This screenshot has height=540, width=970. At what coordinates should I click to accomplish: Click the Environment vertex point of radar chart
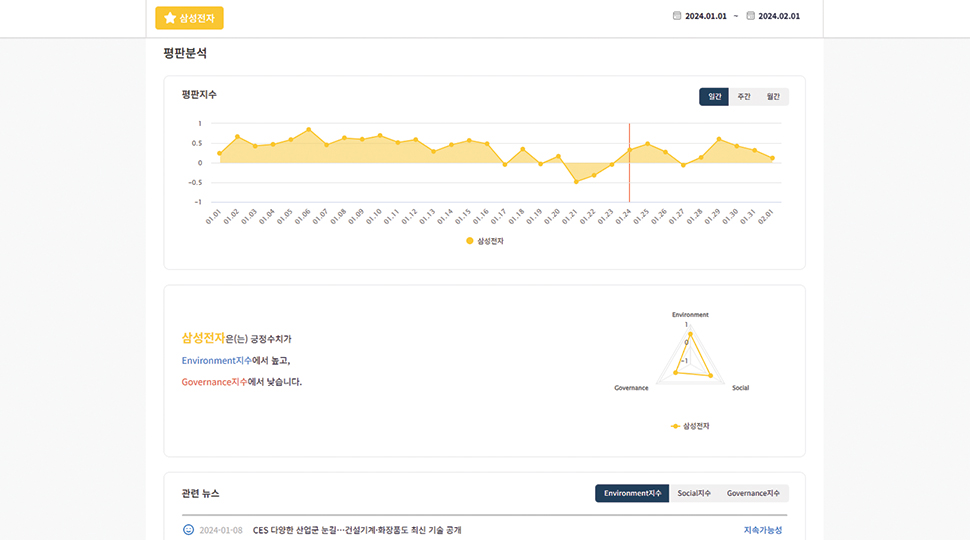pyautogui.click(x=690, y=335)
